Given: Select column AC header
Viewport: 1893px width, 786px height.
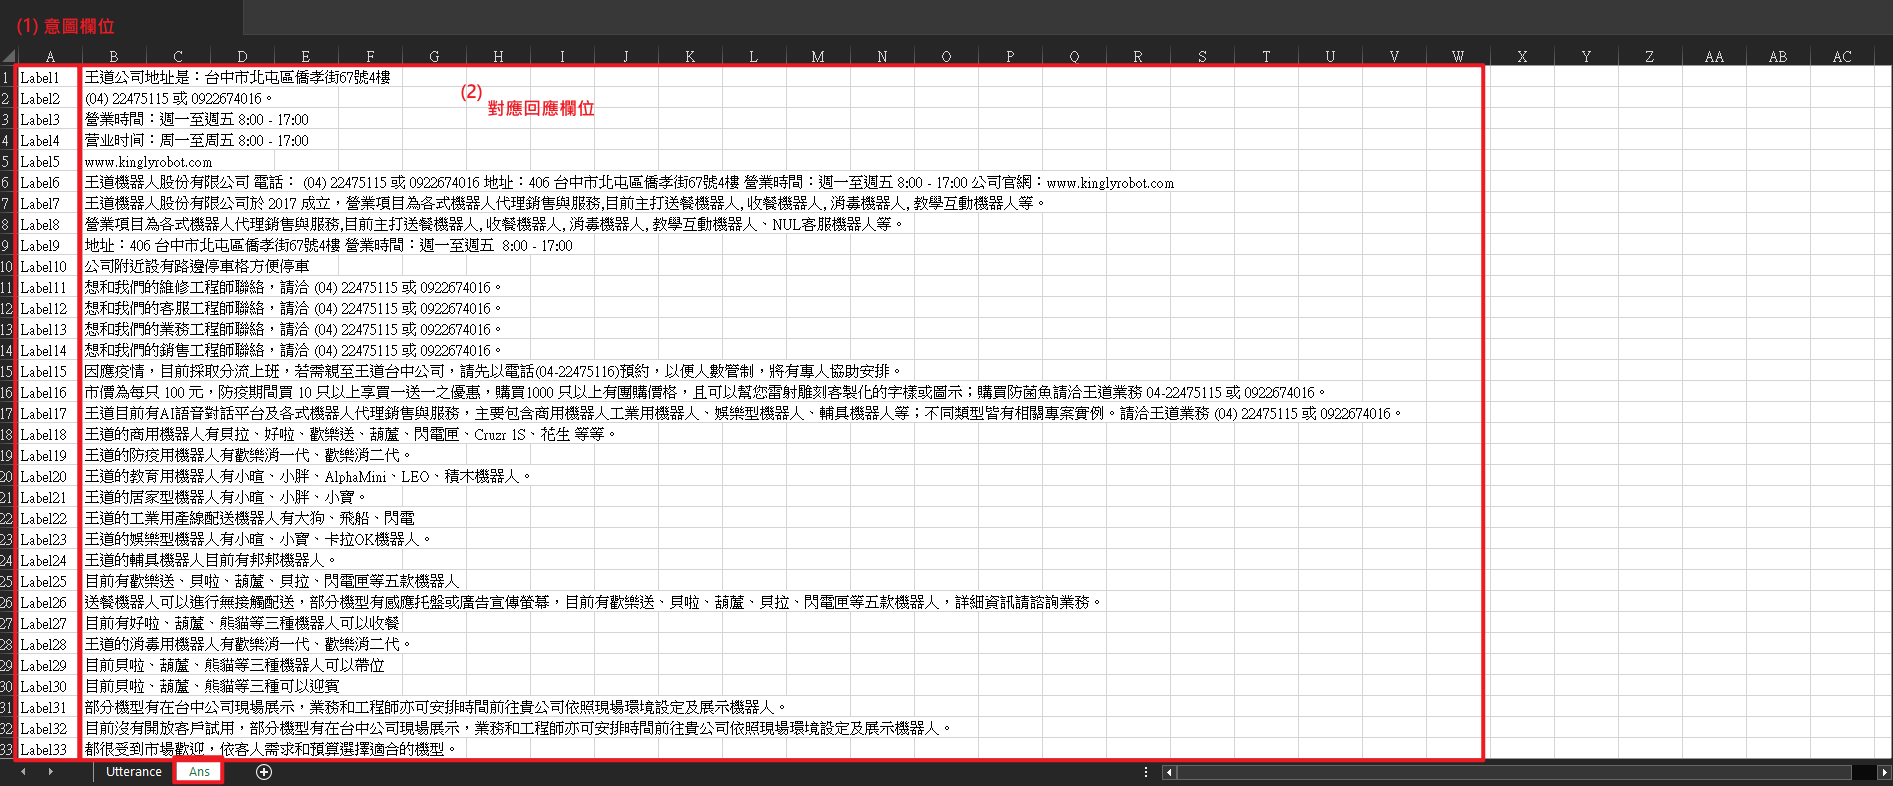Looking at the screenshot, I should click(1842, 57).
